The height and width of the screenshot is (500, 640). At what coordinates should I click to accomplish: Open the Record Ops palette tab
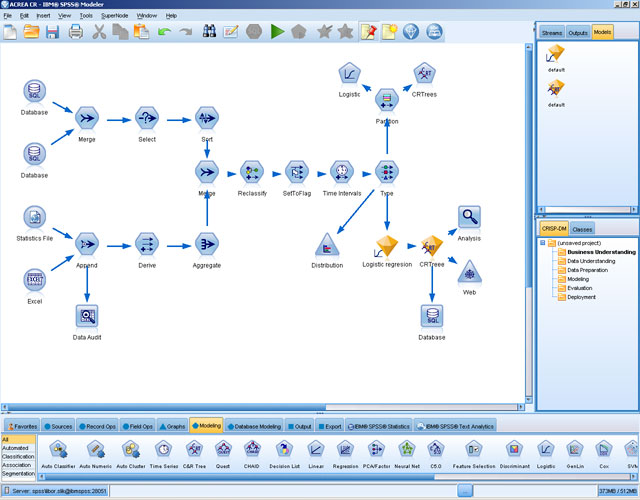coord(97,426)
